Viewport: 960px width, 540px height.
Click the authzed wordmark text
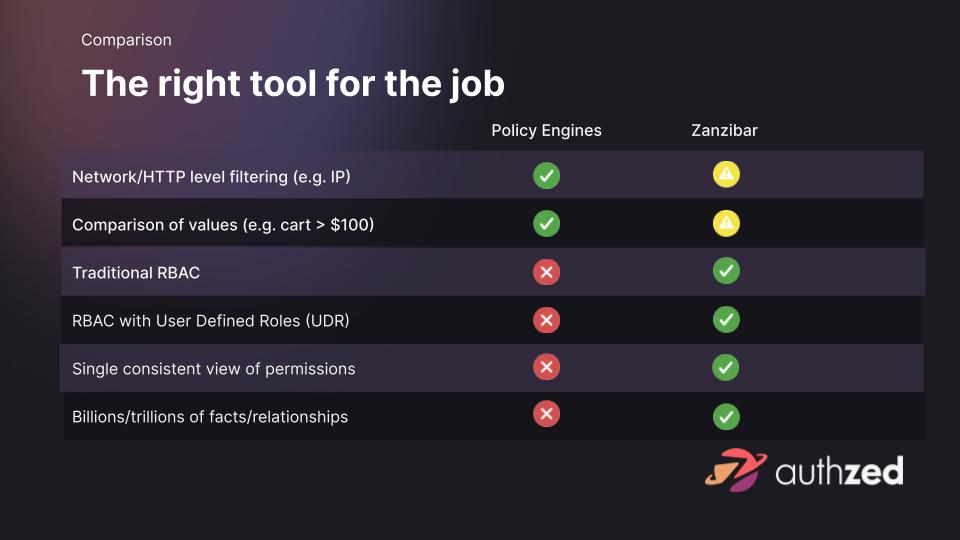tap(839, 471)
